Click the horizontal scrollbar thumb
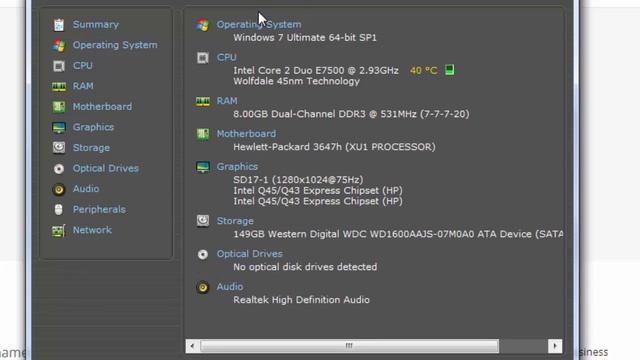Screen dimensions: 640x360 tap(349, 346)
